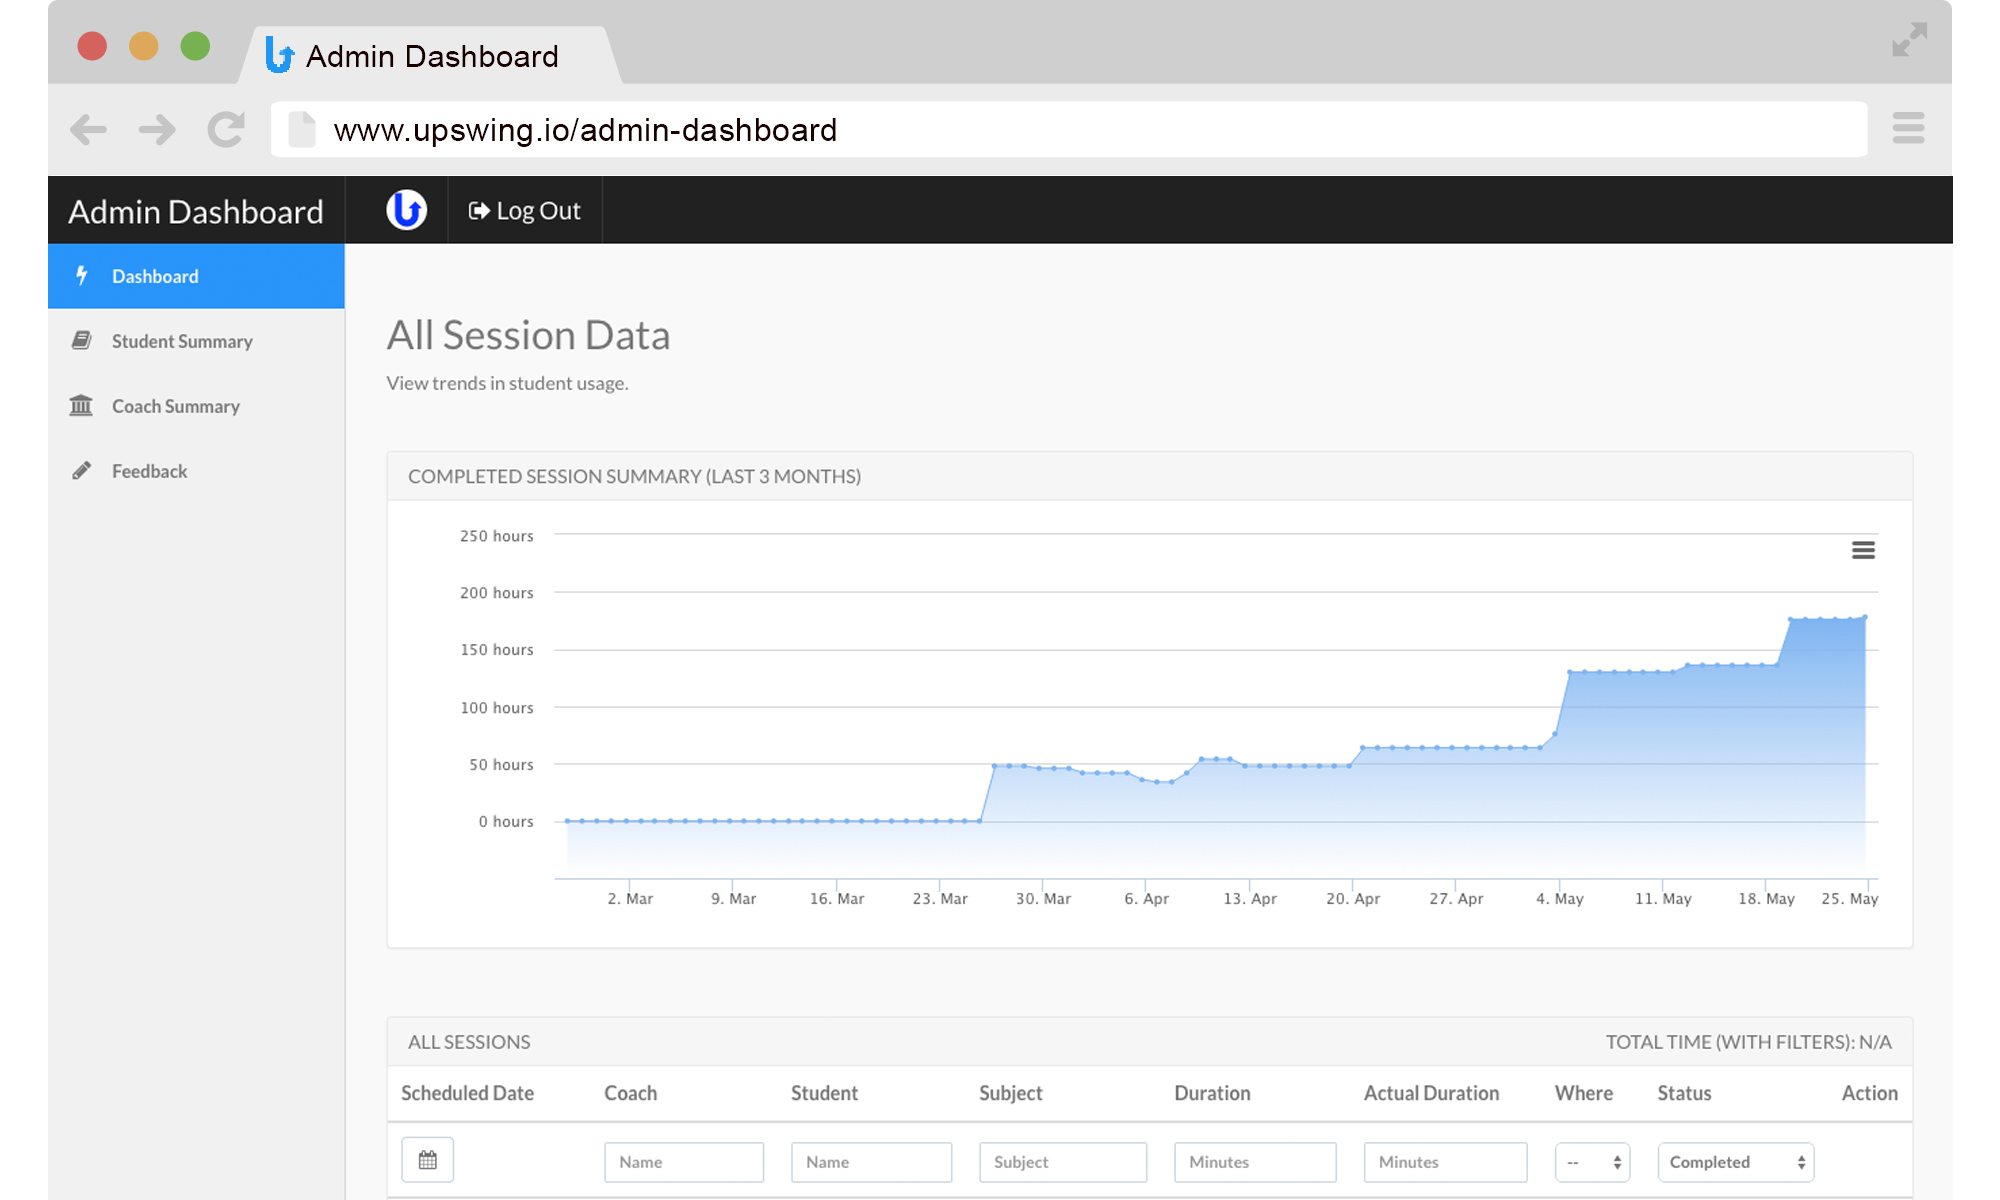Click the '250 hours' axis label
The image size is (2000, 1200).
coord(496,536)
